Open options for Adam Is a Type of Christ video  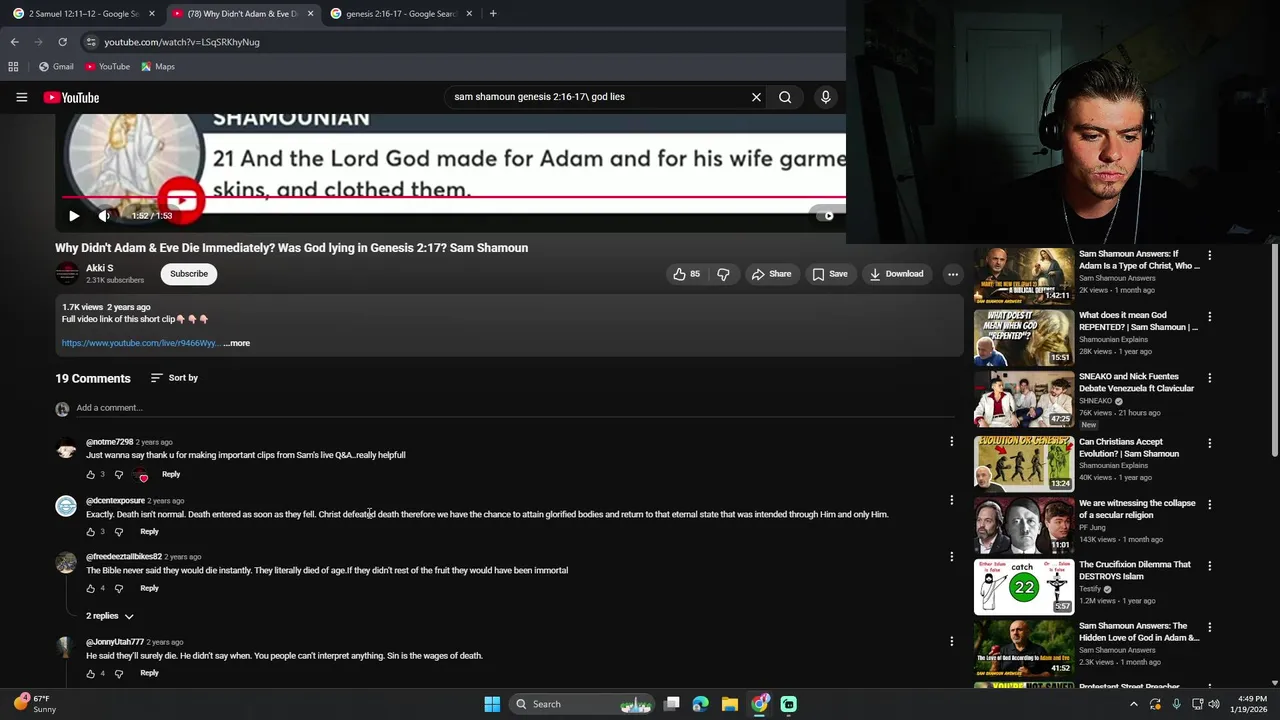(x=1209, y=255)
